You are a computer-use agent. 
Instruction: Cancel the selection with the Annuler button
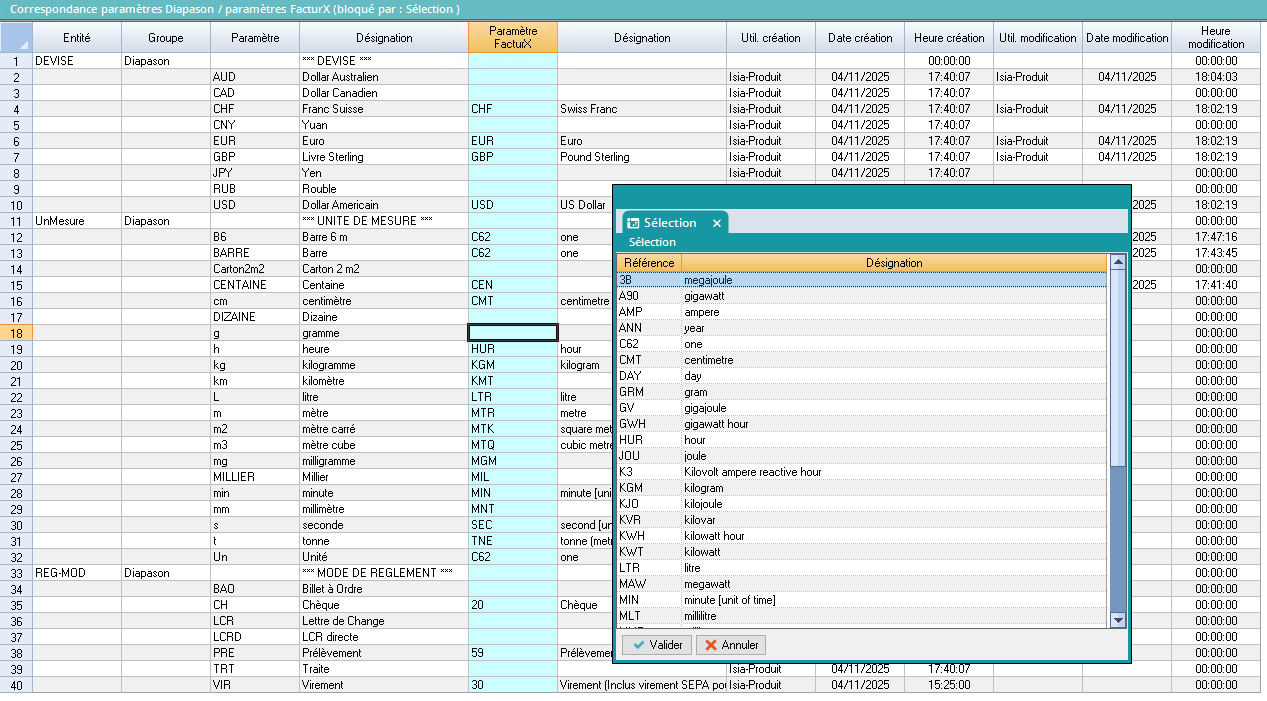[731, 645]
